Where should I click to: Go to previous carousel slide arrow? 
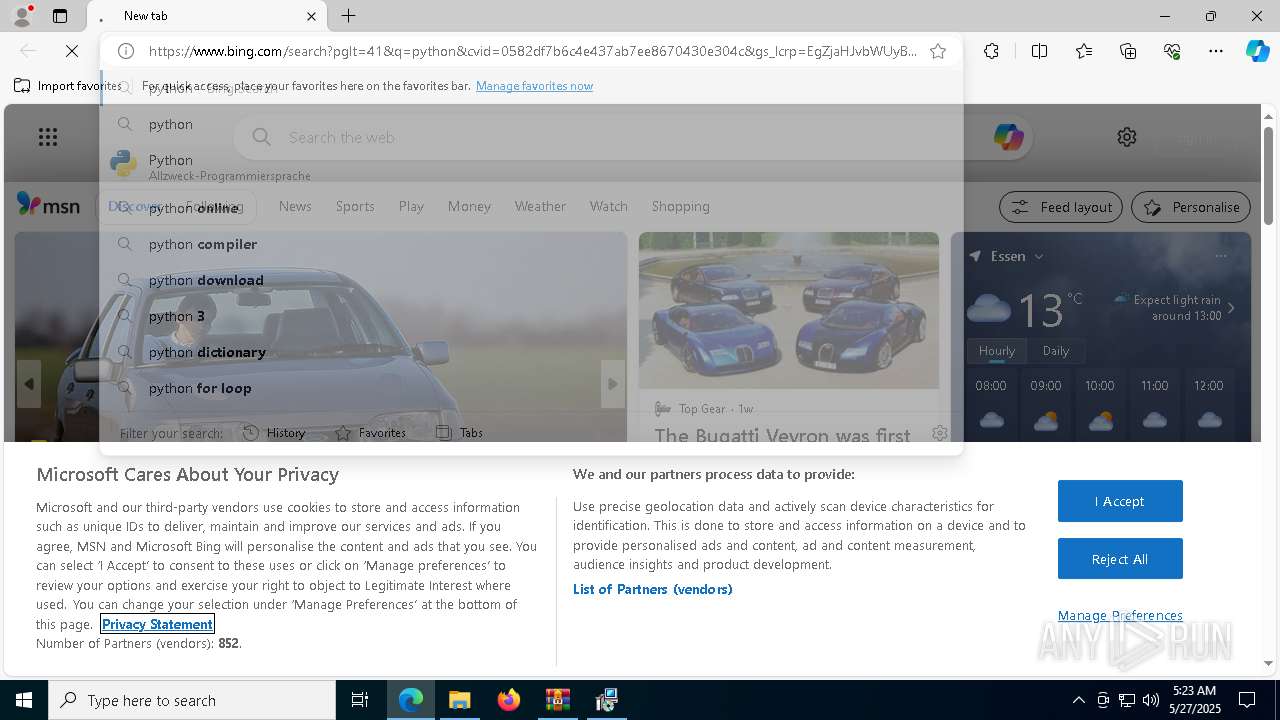coord(28,384)
